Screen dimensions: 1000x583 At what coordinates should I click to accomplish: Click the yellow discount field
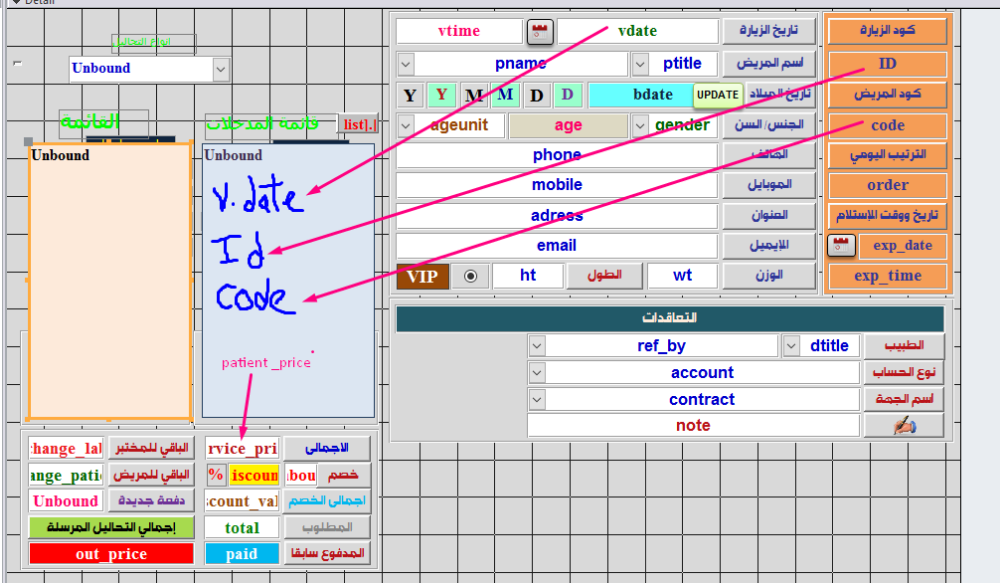pyautogui.click(x=254, y=475)
